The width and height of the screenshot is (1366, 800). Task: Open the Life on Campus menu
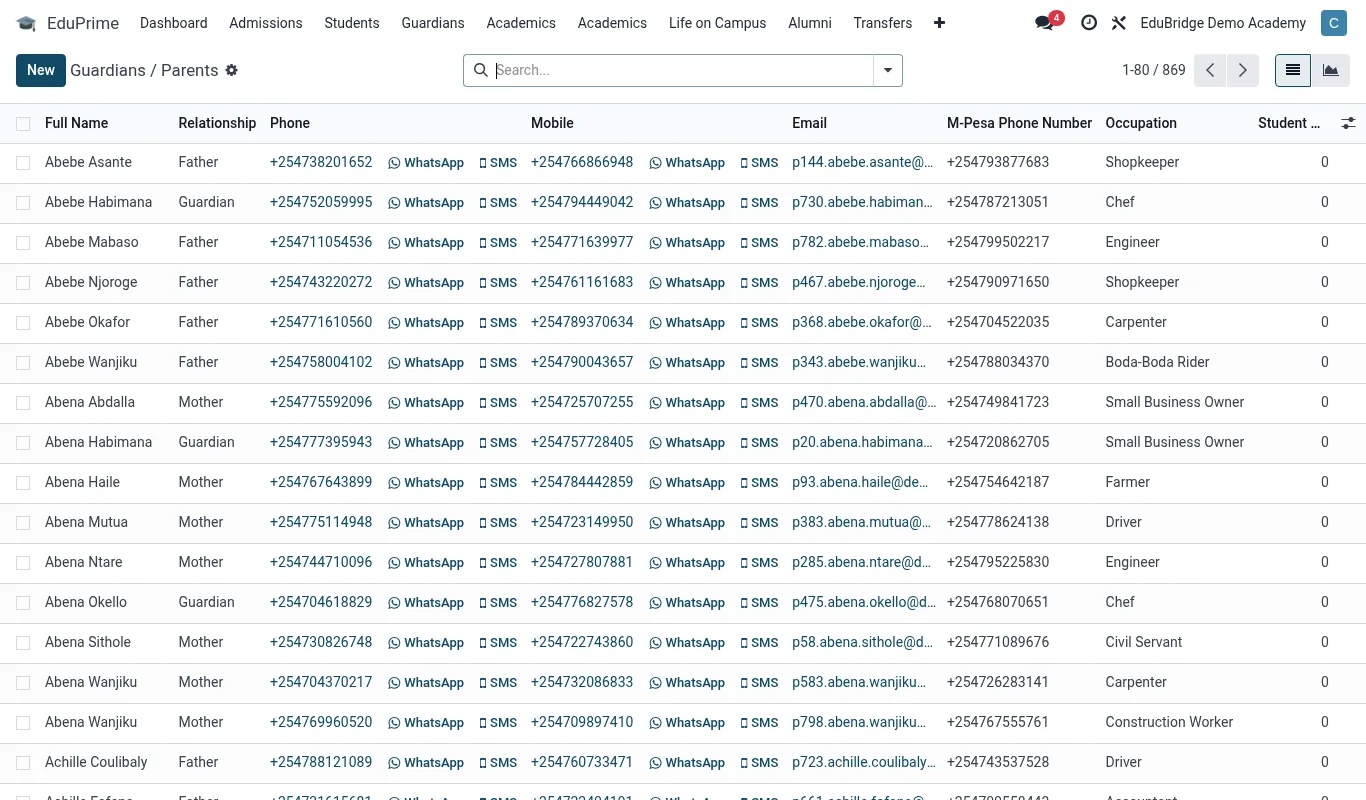(717, 23)
